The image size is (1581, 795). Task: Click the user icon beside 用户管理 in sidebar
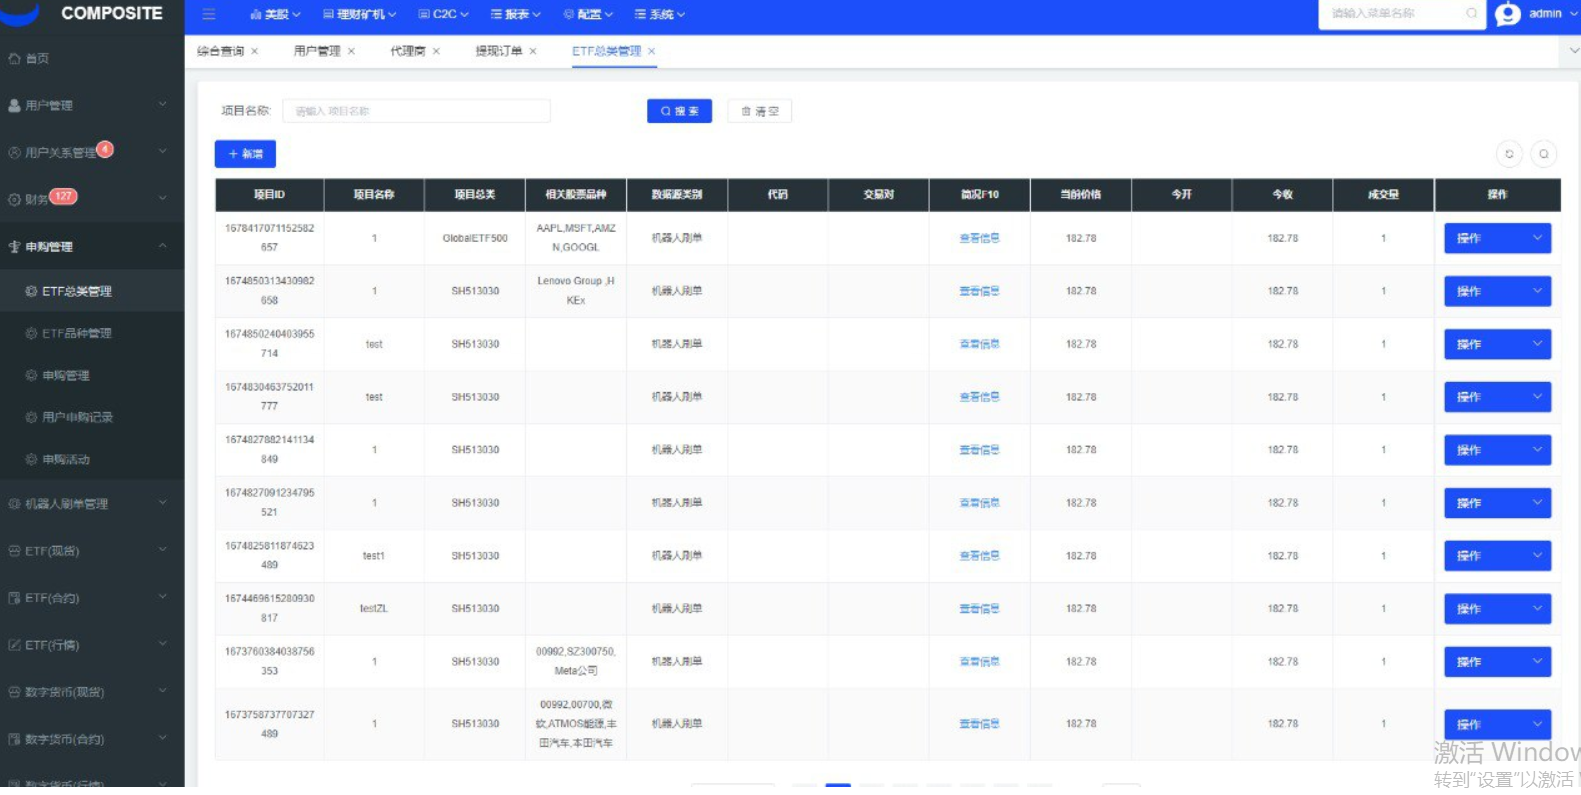(14, 105)
